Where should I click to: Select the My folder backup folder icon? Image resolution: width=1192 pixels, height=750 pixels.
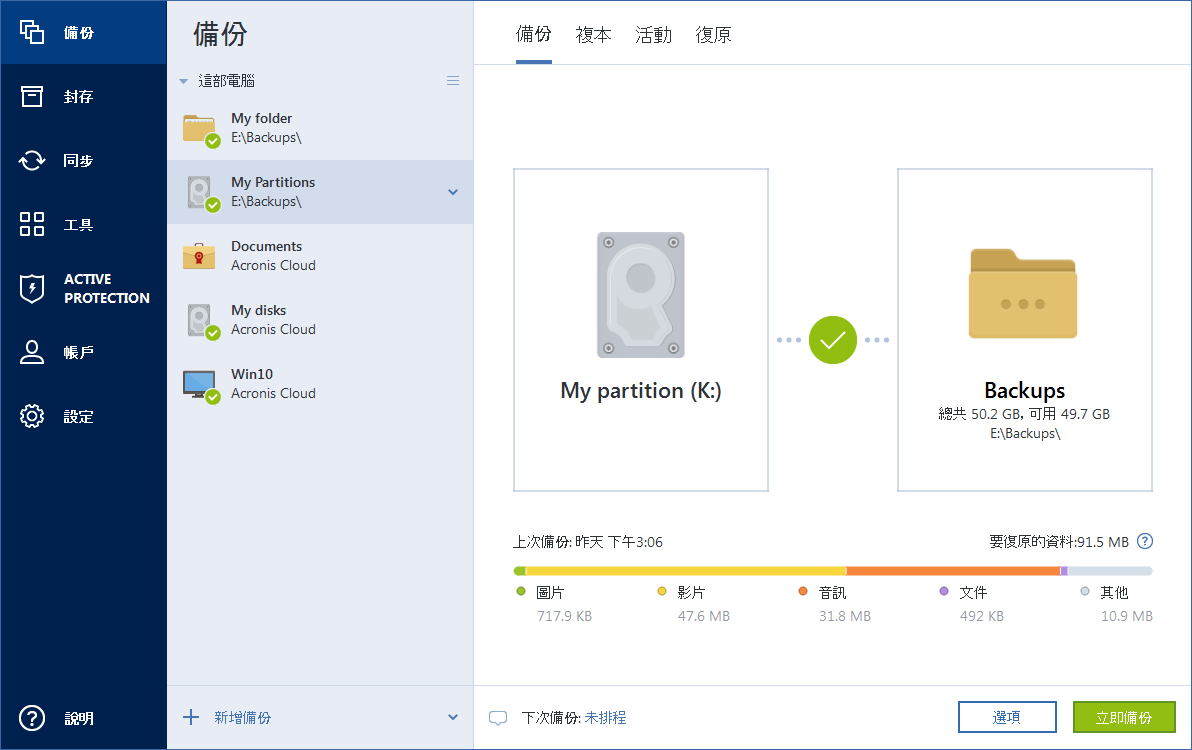pyautogui.click(x=201, y=130)
